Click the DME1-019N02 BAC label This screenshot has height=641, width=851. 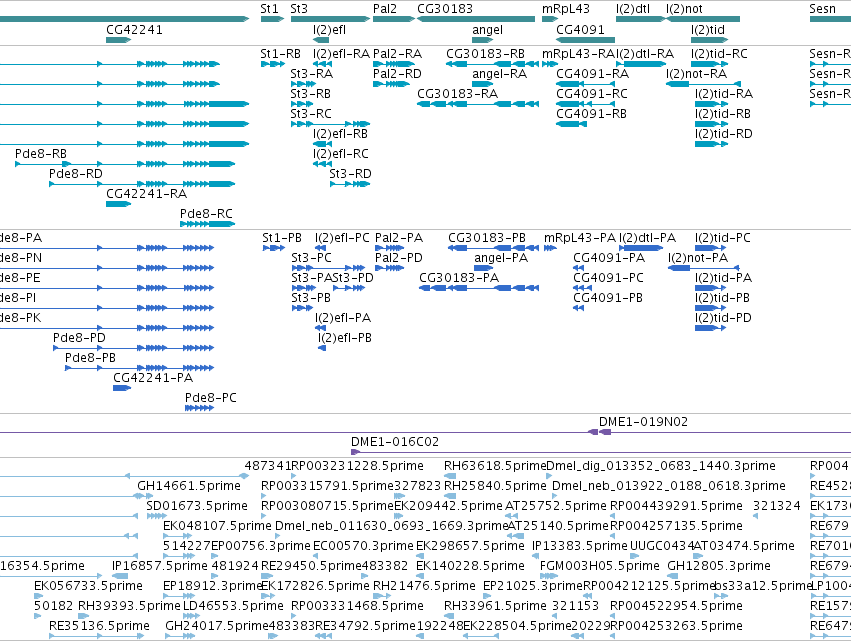pos(643,422)
